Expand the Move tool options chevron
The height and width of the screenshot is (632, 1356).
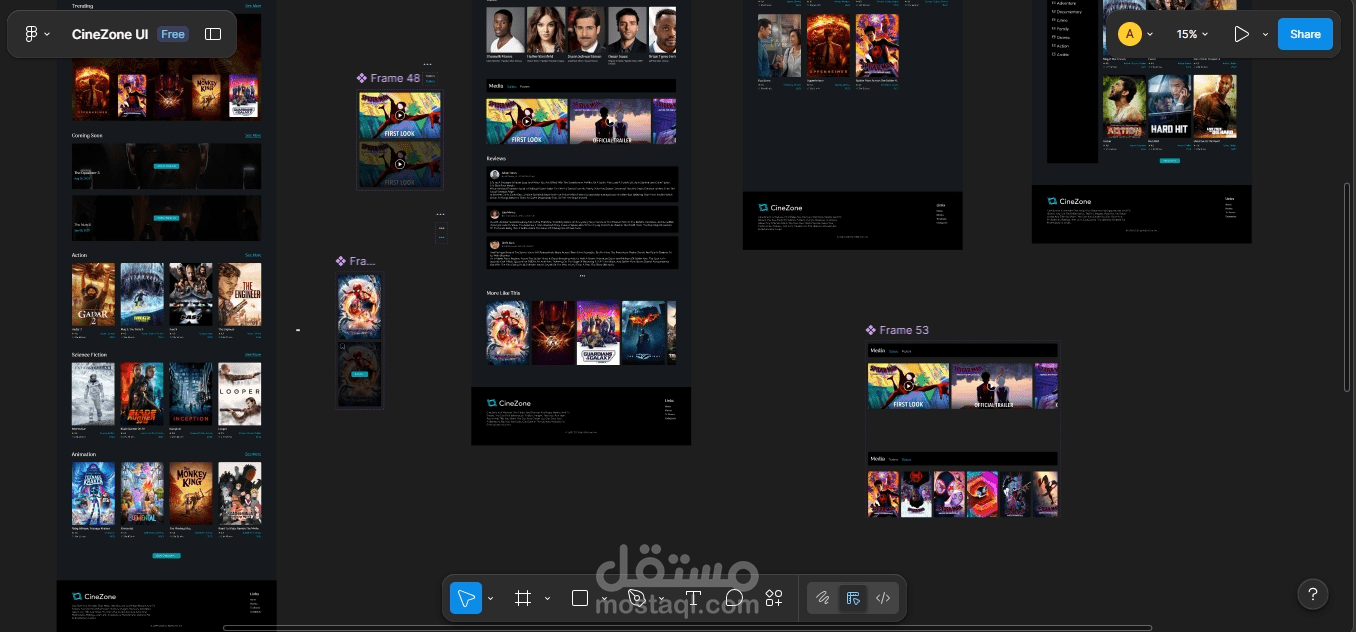point(490,599)
